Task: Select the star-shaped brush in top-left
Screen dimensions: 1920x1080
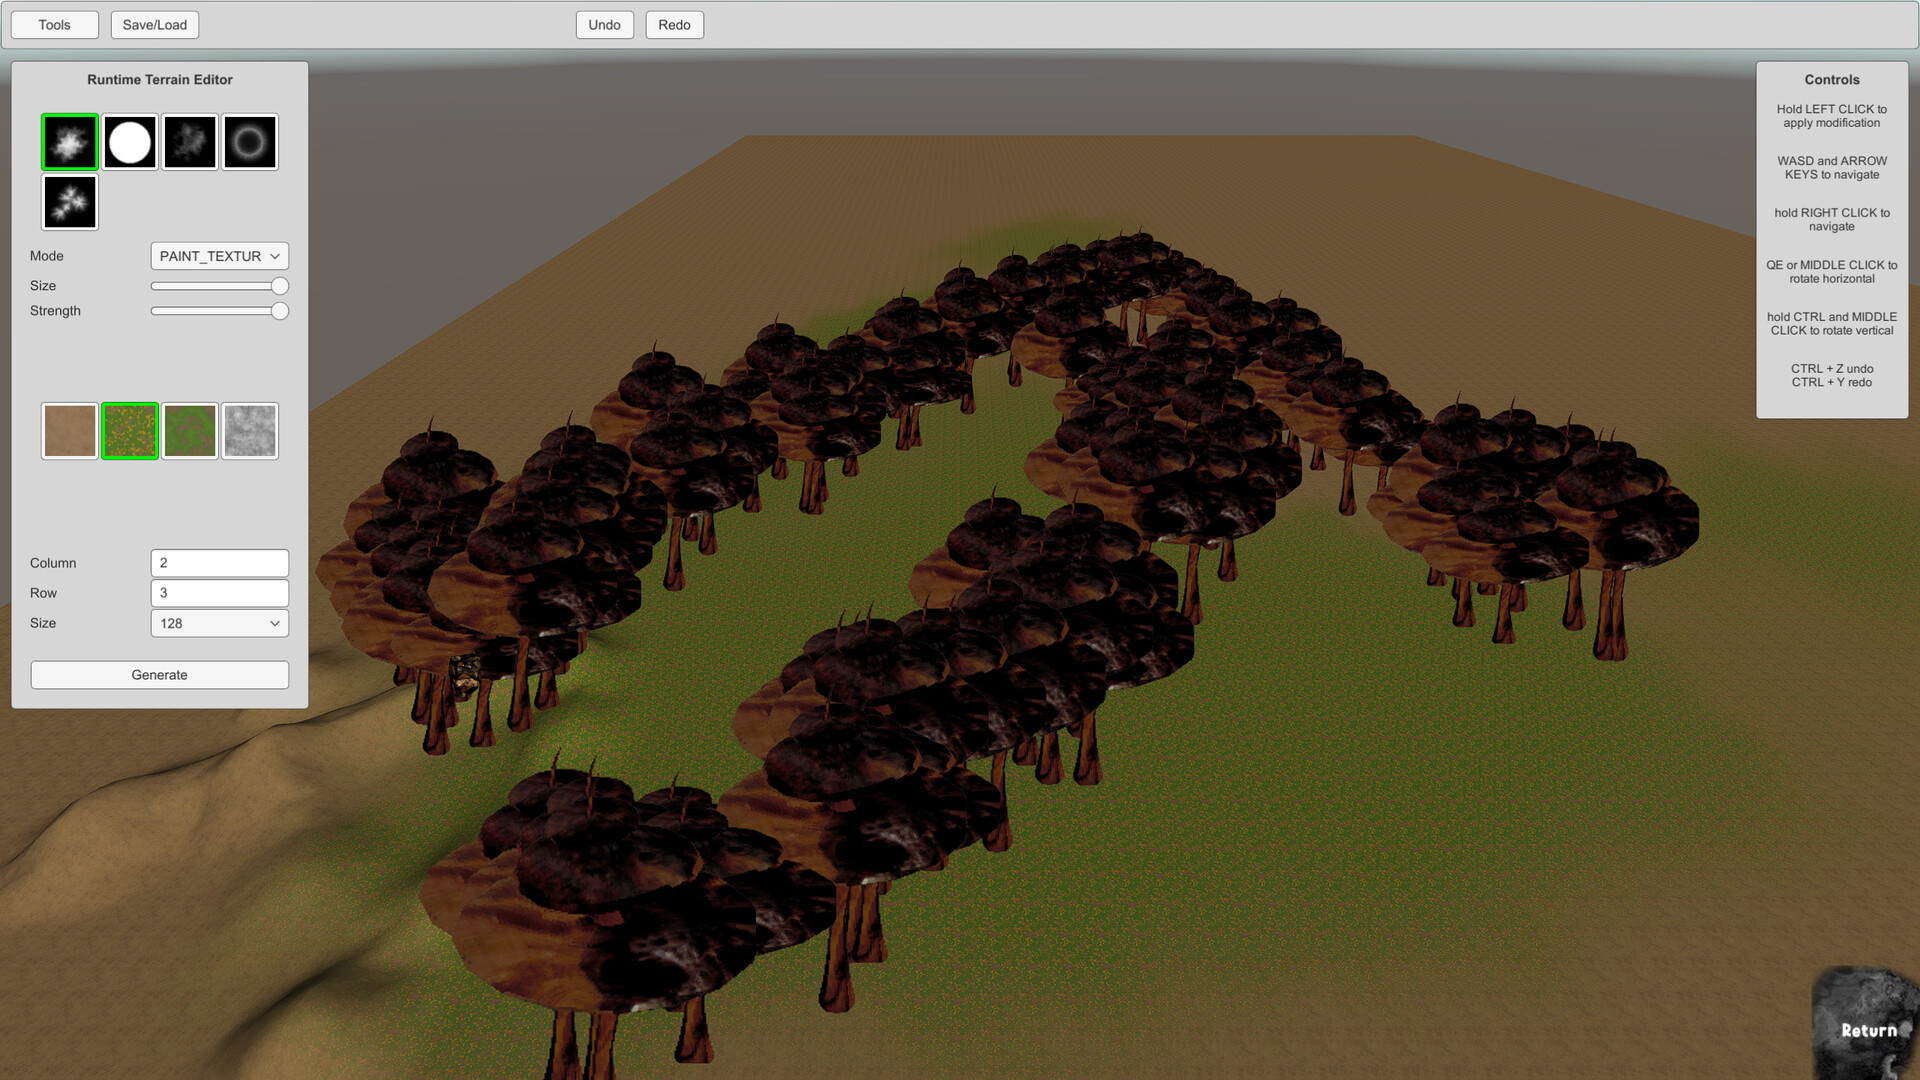Action: (69, 141)
